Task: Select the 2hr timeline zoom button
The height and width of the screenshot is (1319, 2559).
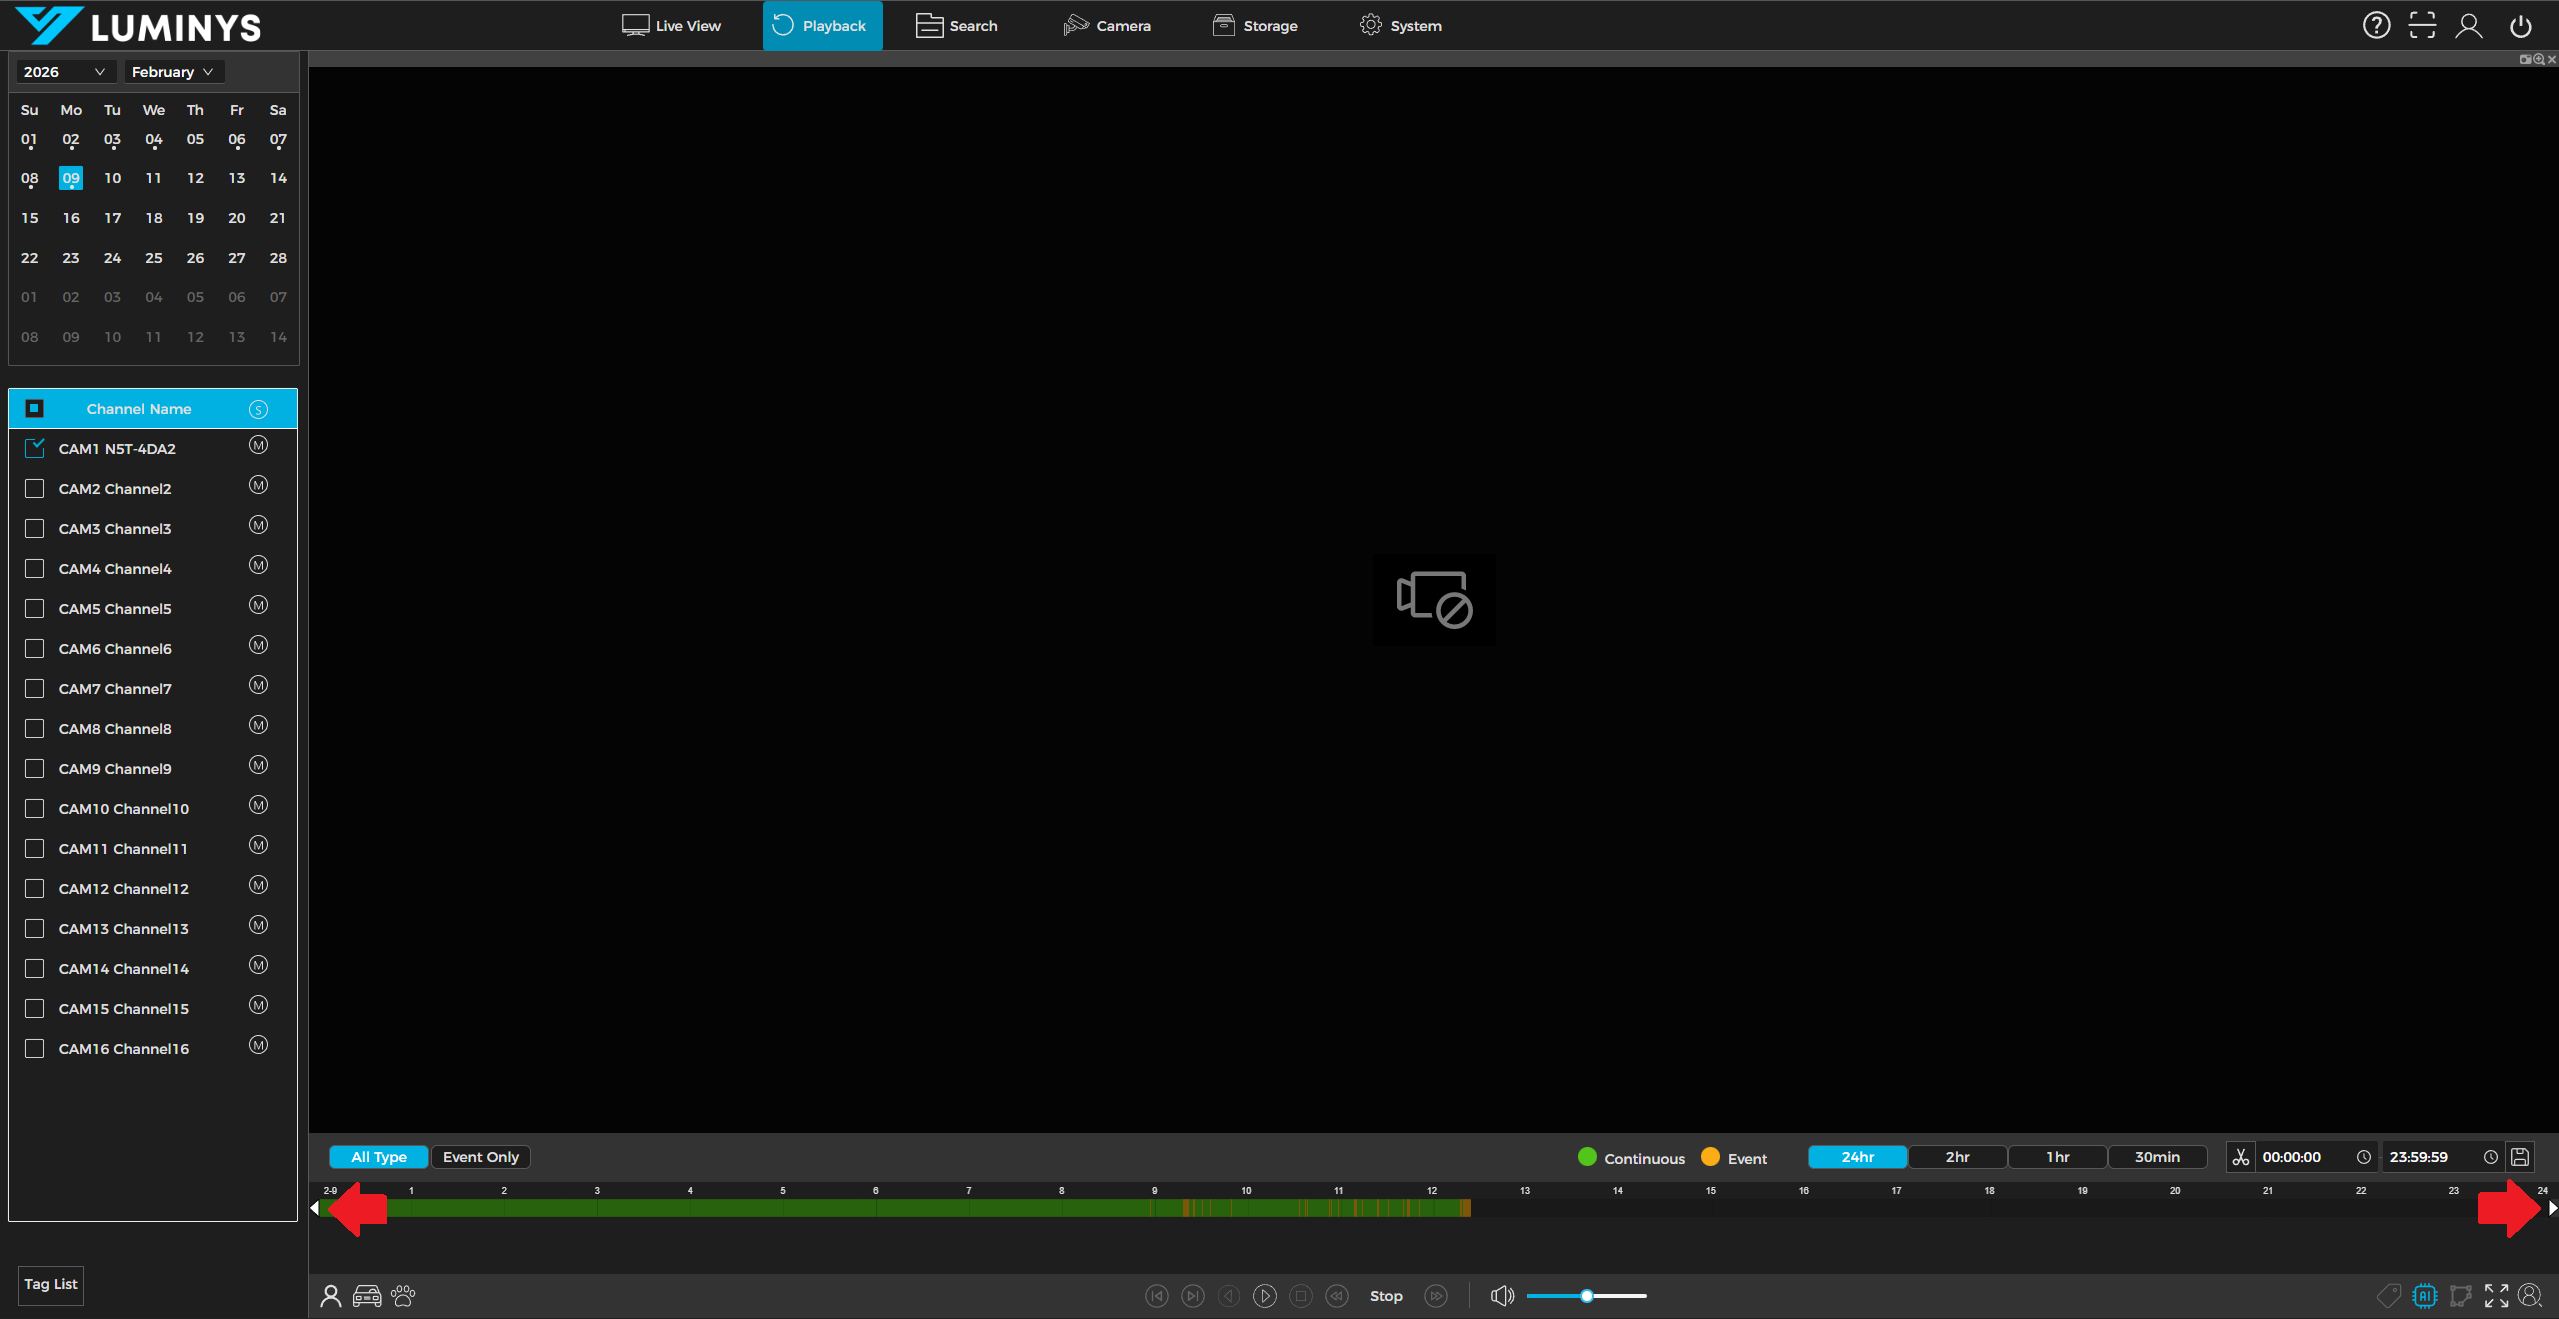Action: (x=1957, y=1157)
